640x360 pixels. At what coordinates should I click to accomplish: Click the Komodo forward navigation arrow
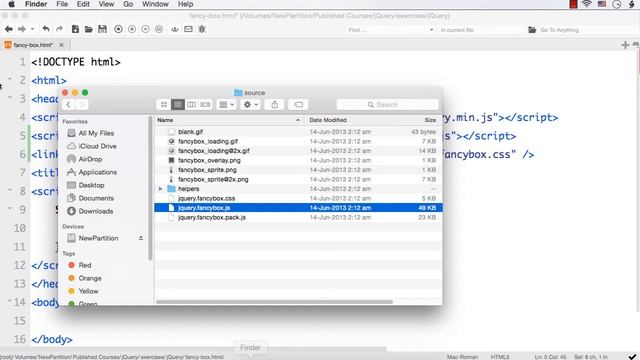pyautogui.click(x=22, y=29)
